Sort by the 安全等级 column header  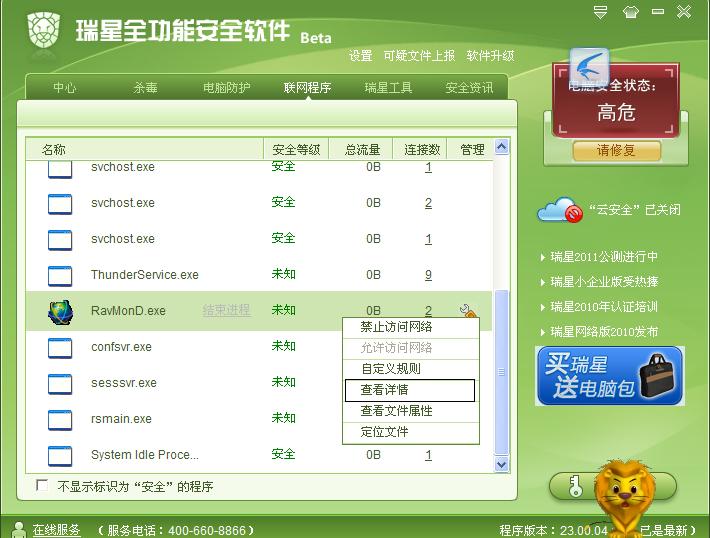pyautogui.click(x=296, y=149)
